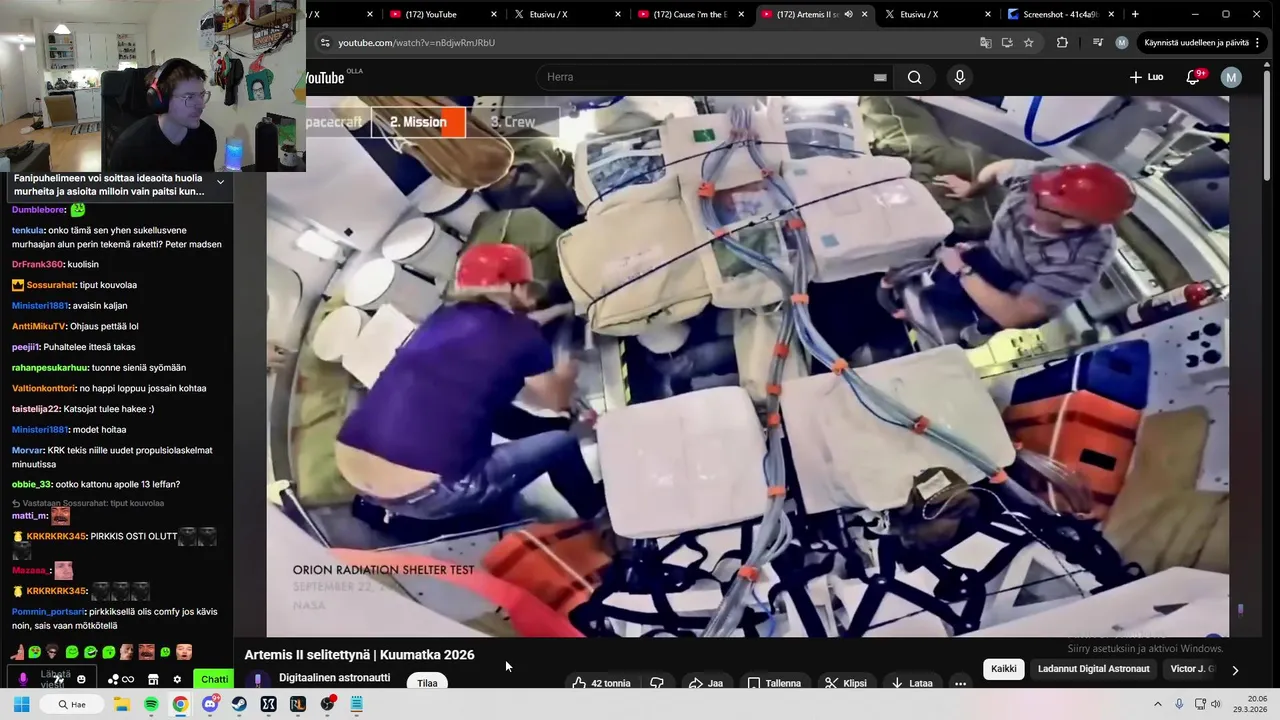Open the Chrome profile avatar M
1280x720 pixels.
point(1122,43)
